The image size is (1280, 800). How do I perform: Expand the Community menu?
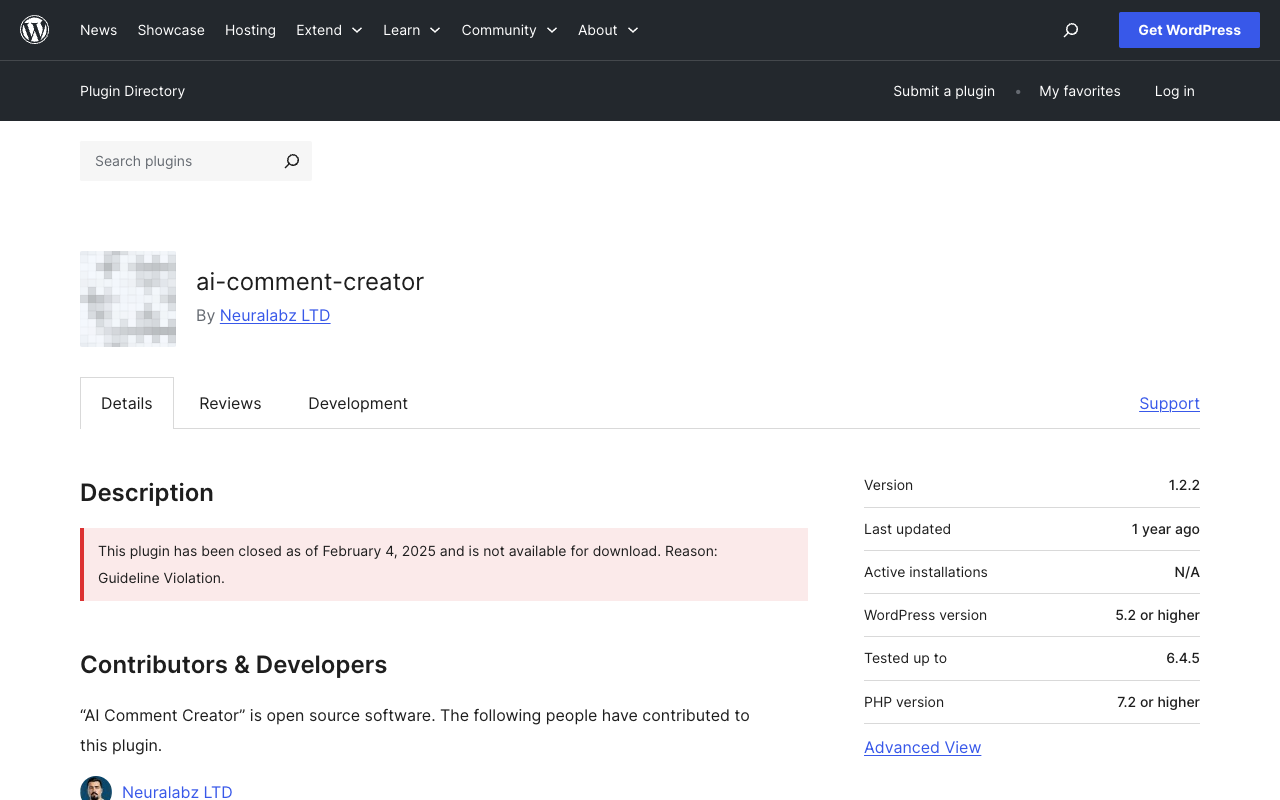tap(509, 30)
